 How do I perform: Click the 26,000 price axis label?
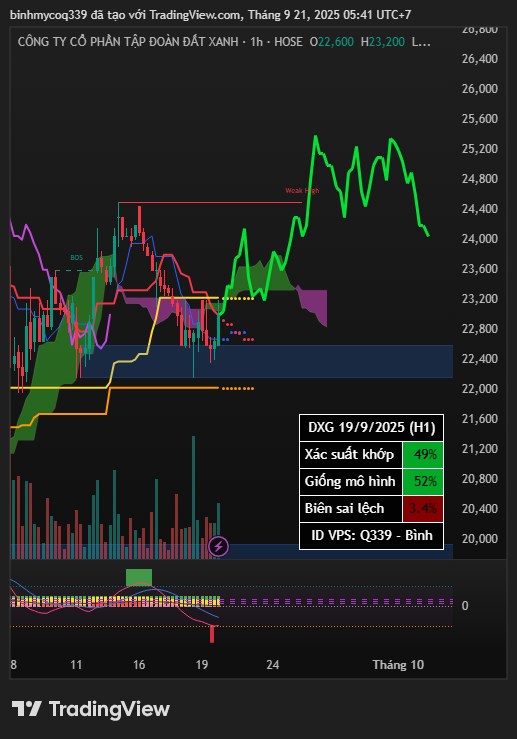tap(479, 89)
